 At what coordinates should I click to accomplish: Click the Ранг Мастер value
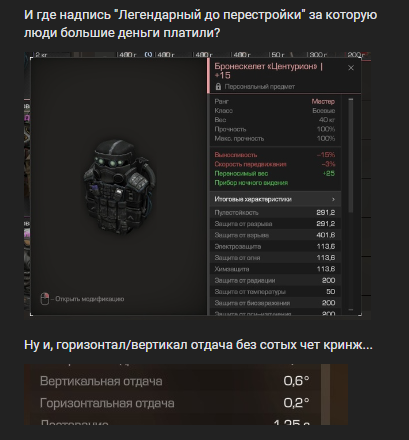click(x=323, y=101)
